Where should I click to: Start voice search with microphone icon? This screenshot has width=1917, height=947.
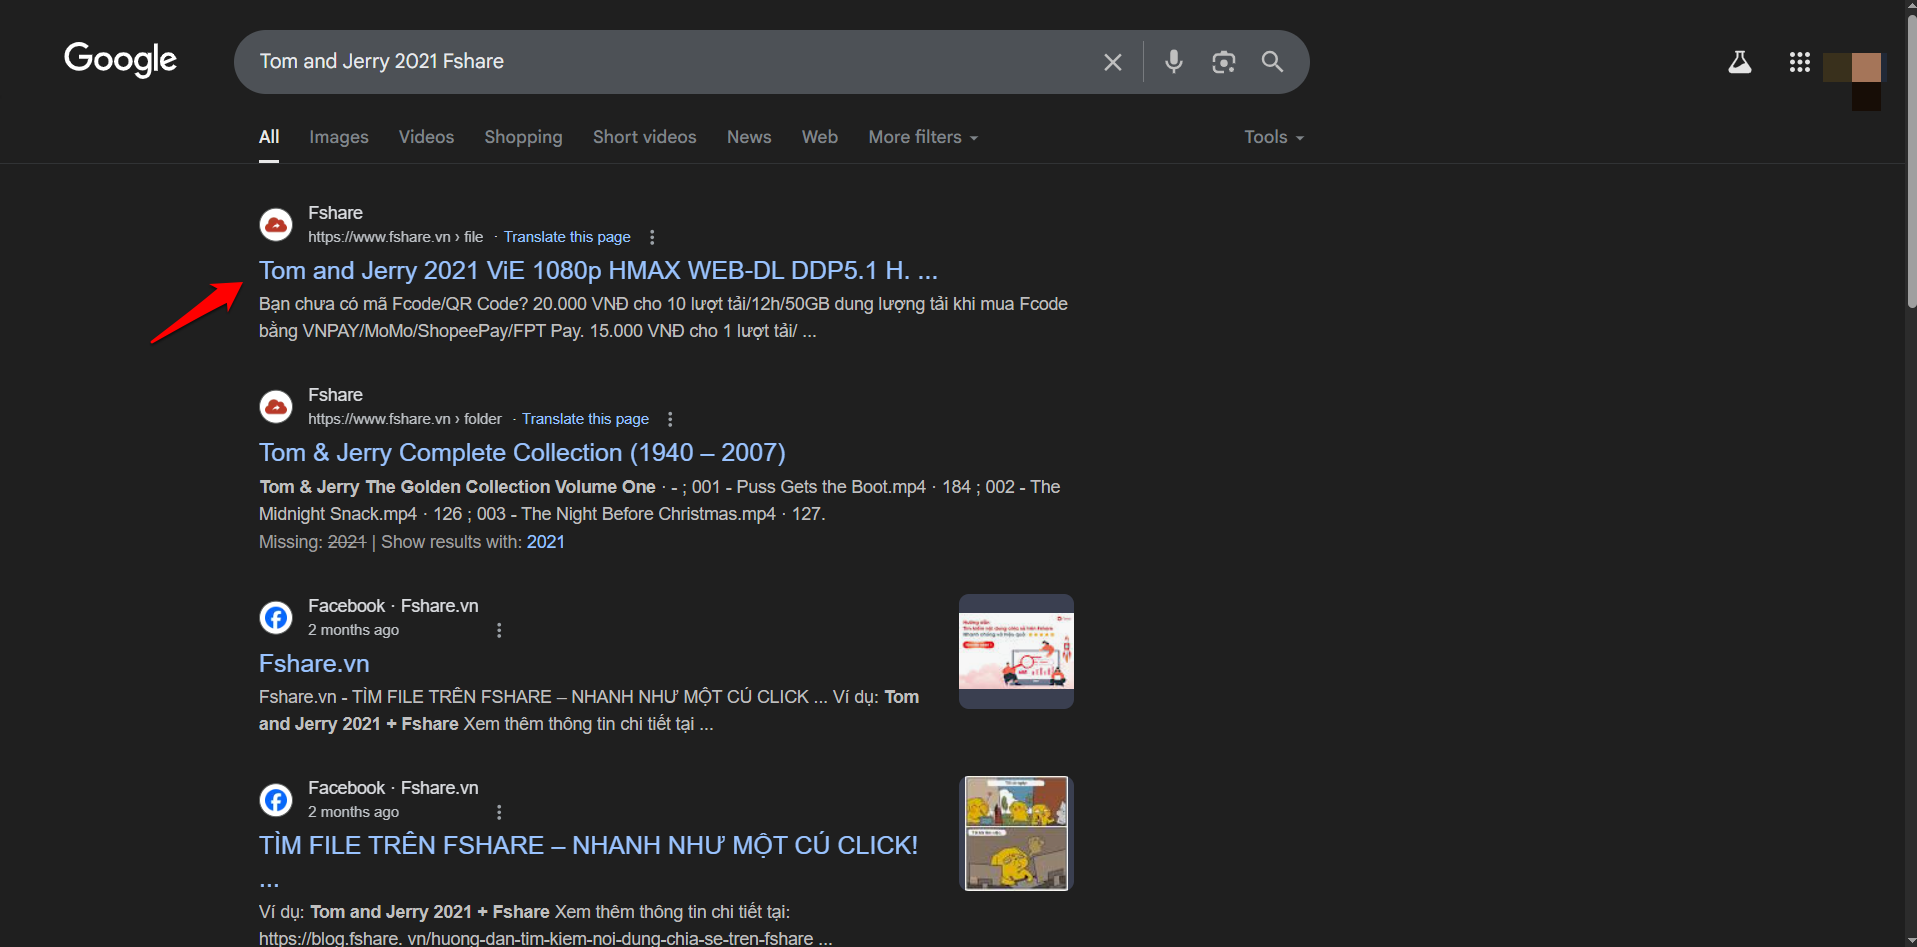pos(1174,62)
